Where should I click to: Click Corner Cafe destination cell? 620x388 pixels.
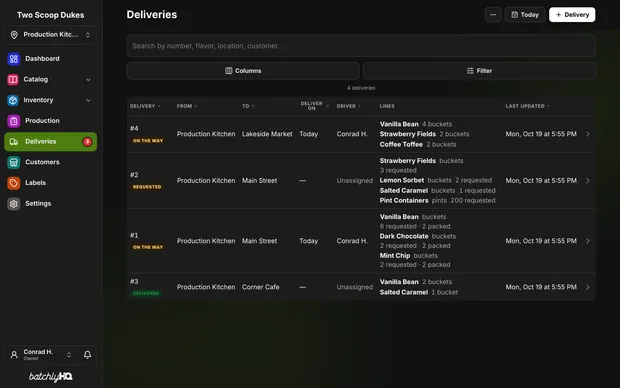click(261, 287)
